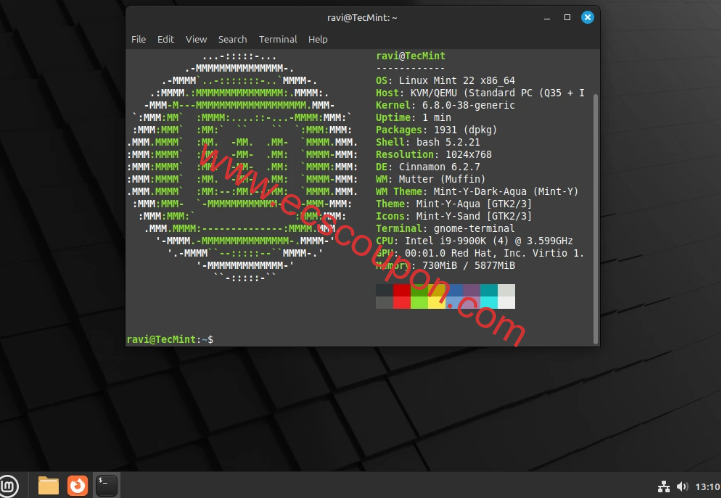Open the Edit menu

coord(166,40)
